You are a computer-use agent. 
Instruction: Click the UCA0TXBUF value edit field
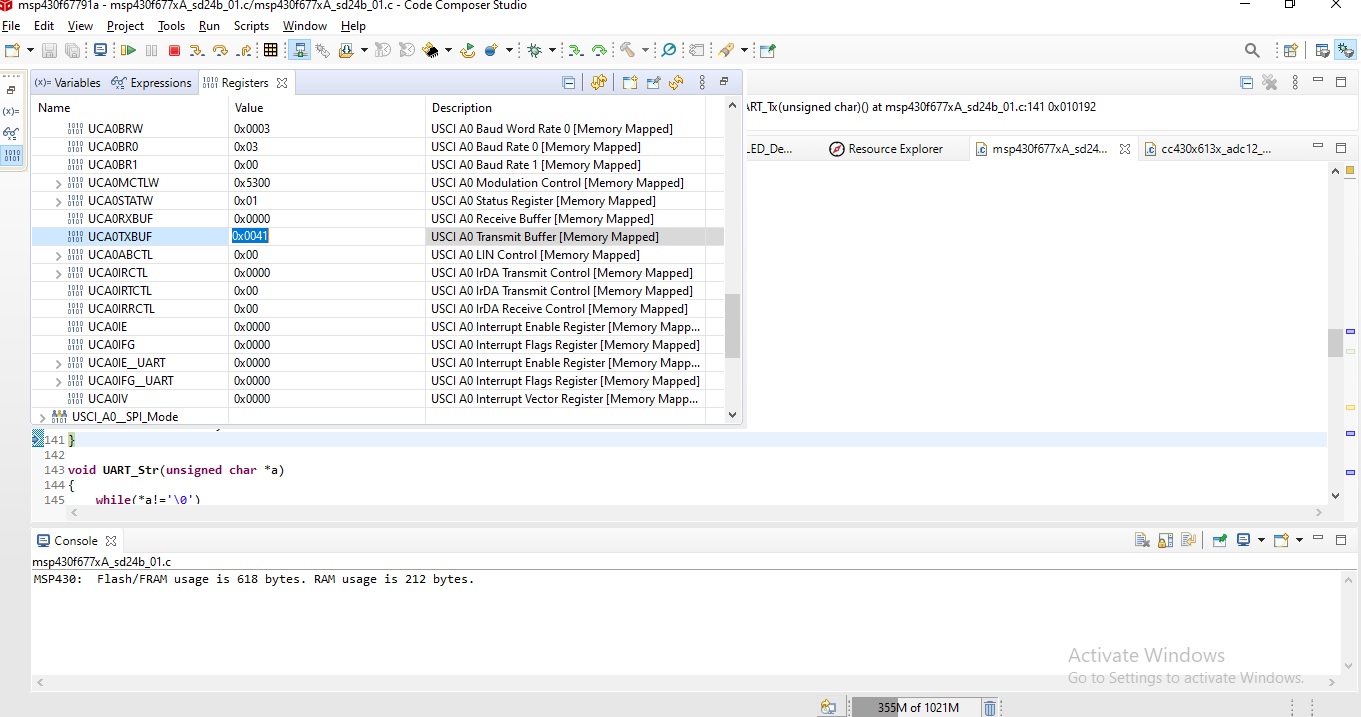[x=250, y=236]
